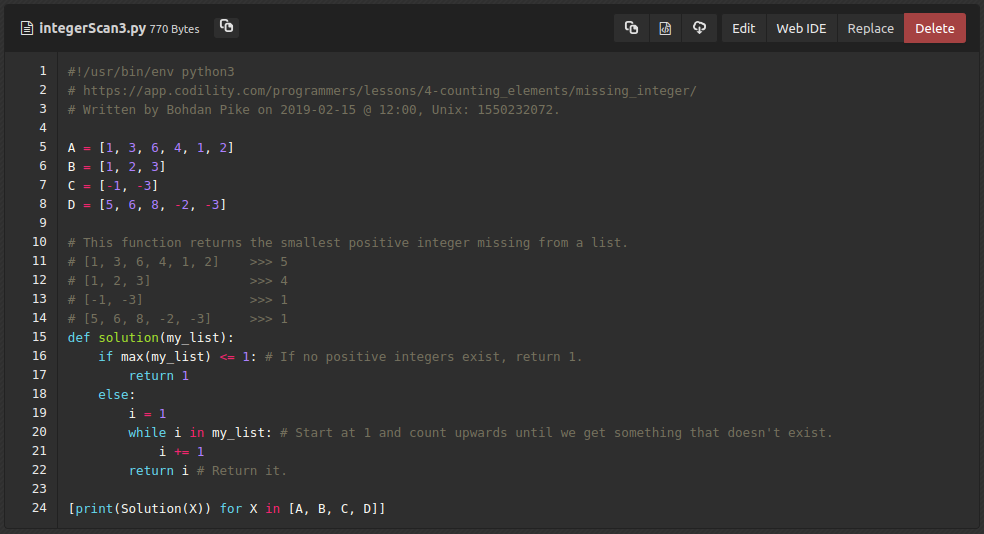Go to line number 10
The image size is (984, 534).
(x=39, y=242)
